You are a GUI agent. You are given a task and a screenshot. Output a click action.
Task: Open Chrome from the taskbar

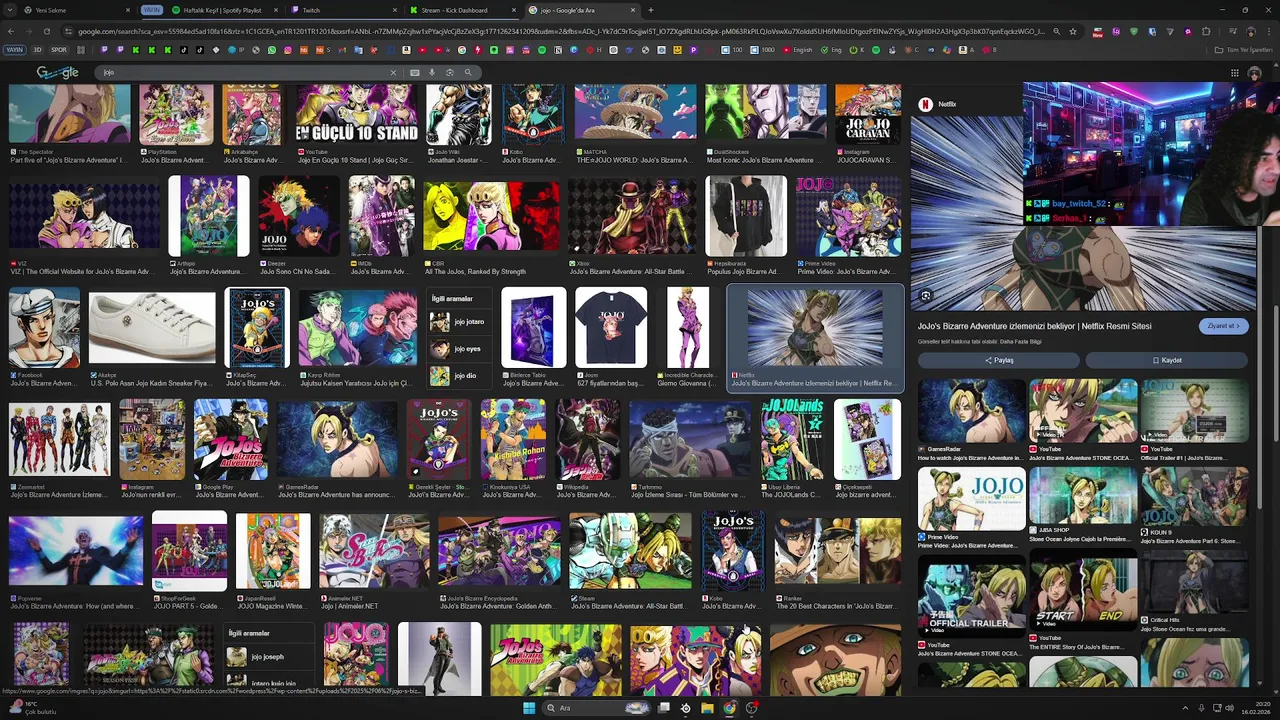(729, 708)
